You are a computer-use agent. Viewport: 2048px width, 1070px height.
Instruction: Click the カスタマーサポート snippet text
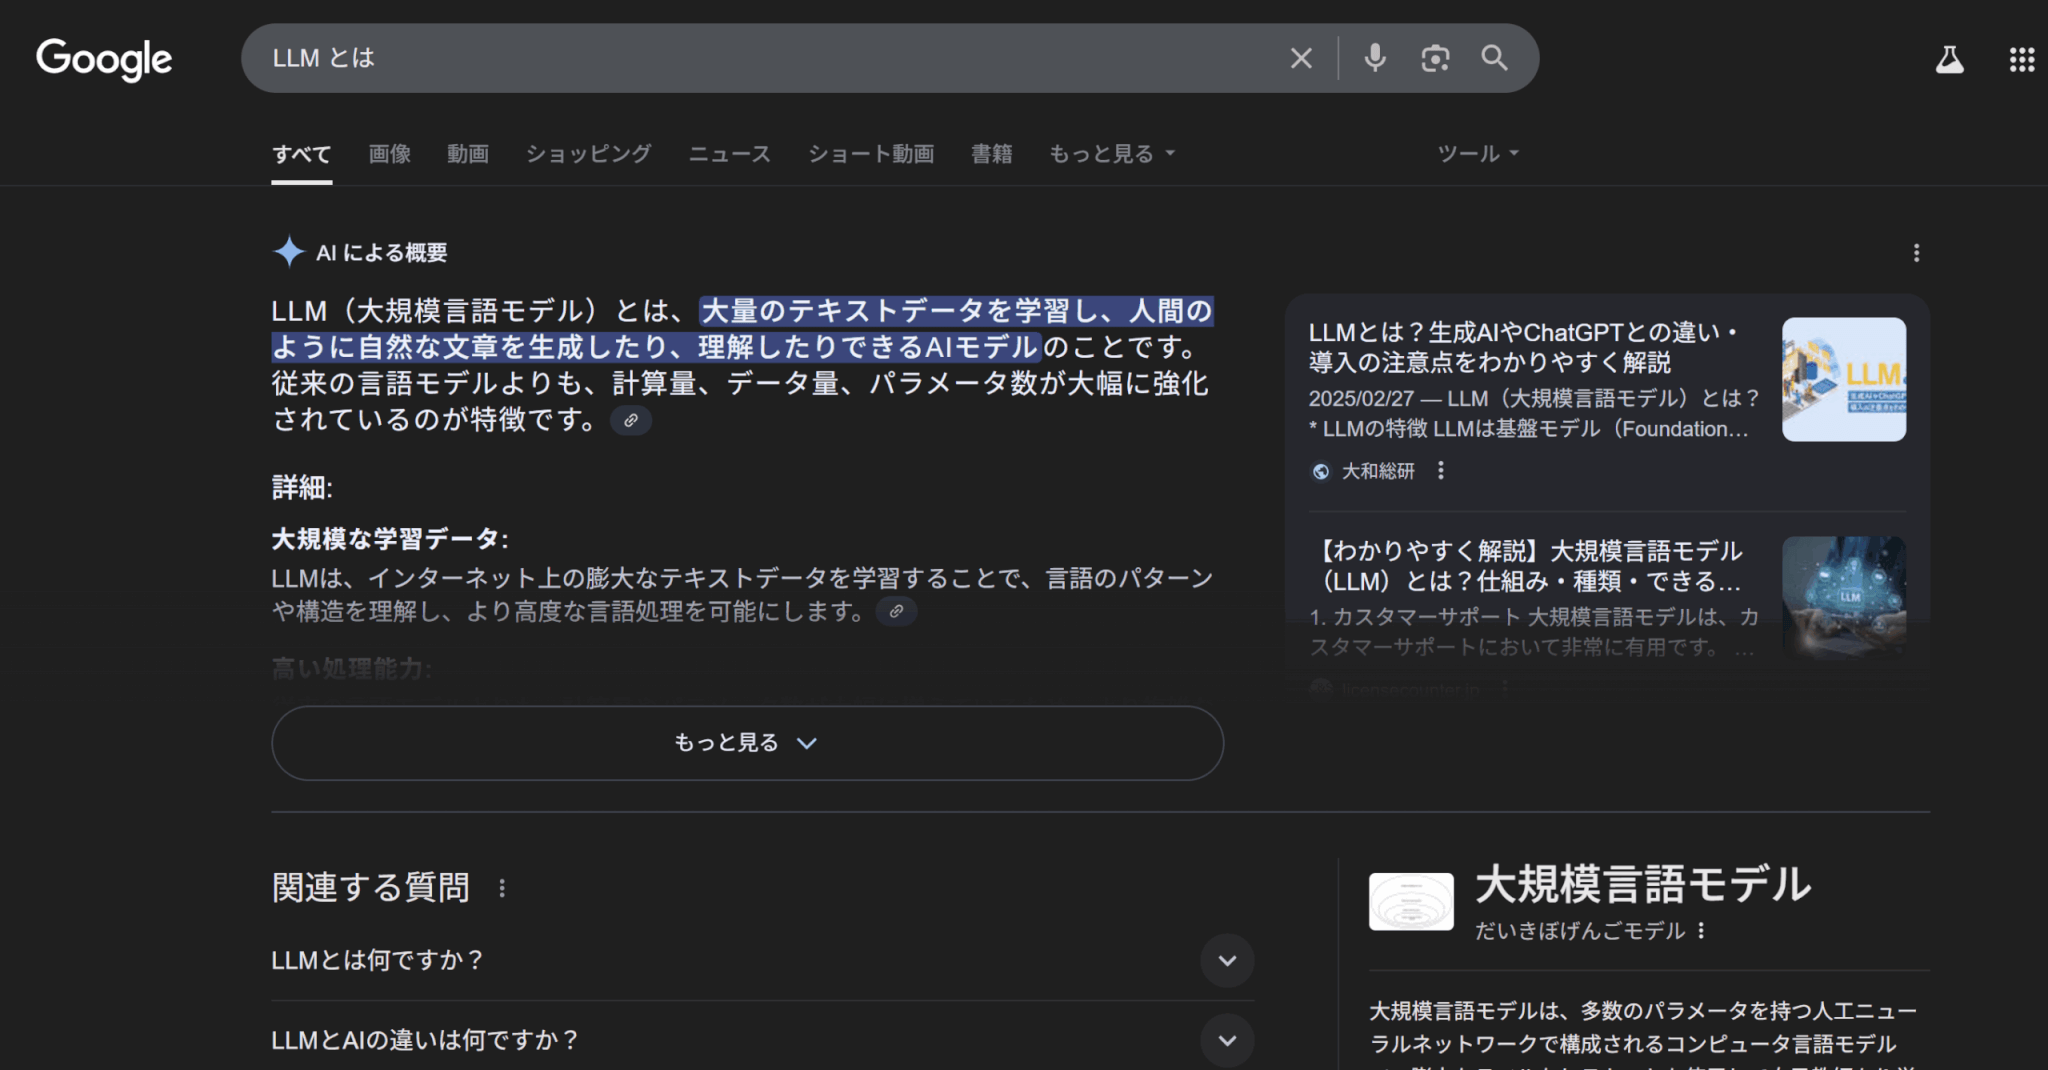click(x=1533, y=632)
